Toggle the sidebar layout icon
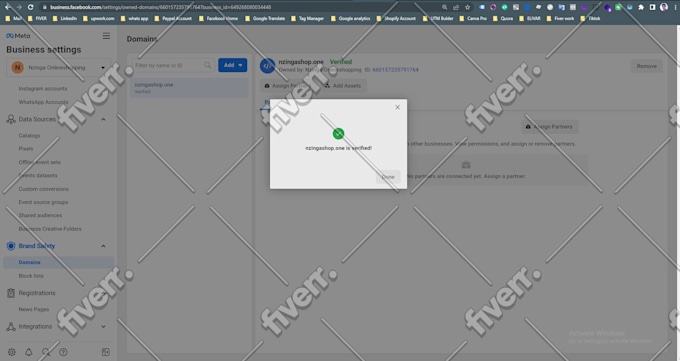This screenshot has height=361, width=680. pos(105,352)
